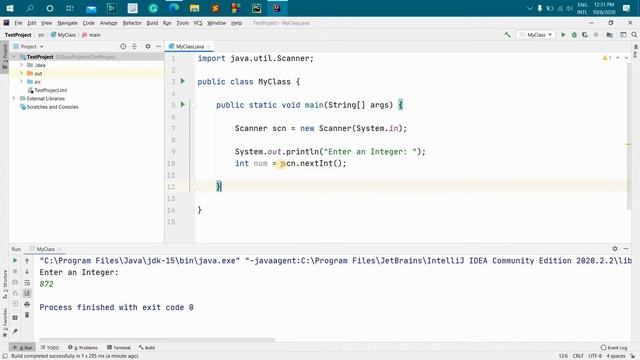Toggle the Pin Tab icon in the Run panel
This screenshot has height=360, width=640.
(15, 331)
